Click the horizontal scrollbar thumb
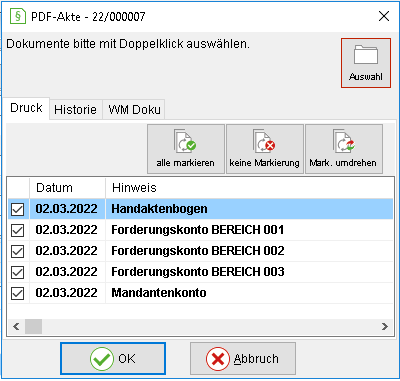This screenshot has width=400, height=381. click(x=34, y=326)
